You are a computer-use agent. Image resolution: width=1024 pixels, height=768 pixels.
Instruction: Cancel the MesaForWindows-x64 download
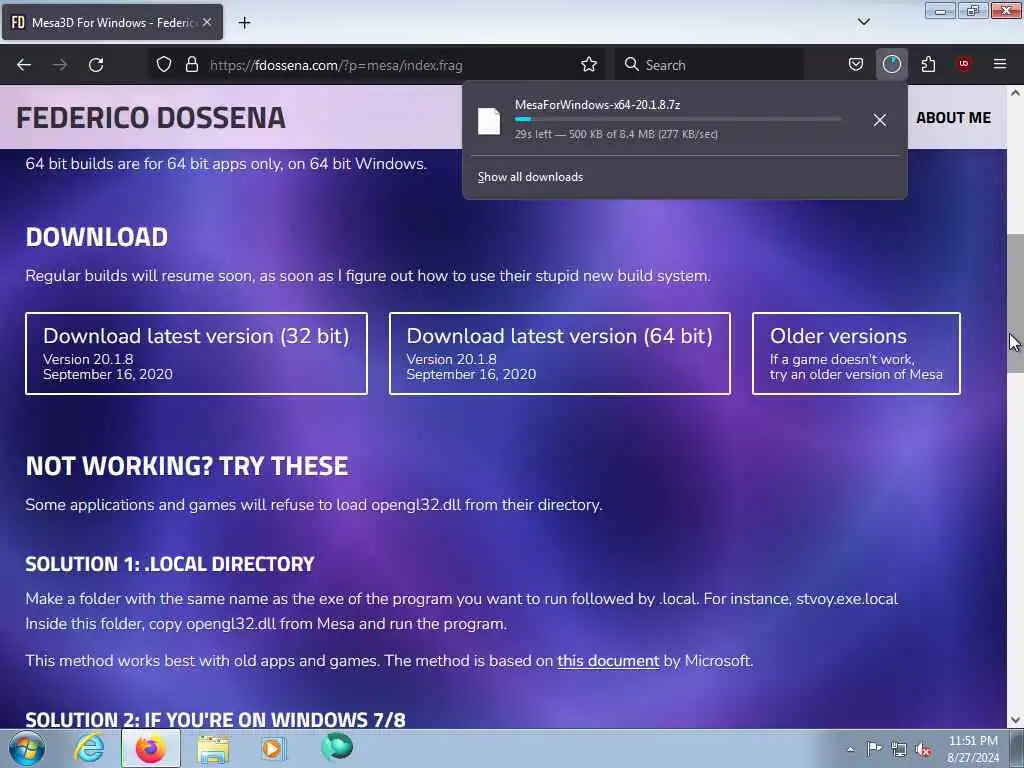pos(880,120)
